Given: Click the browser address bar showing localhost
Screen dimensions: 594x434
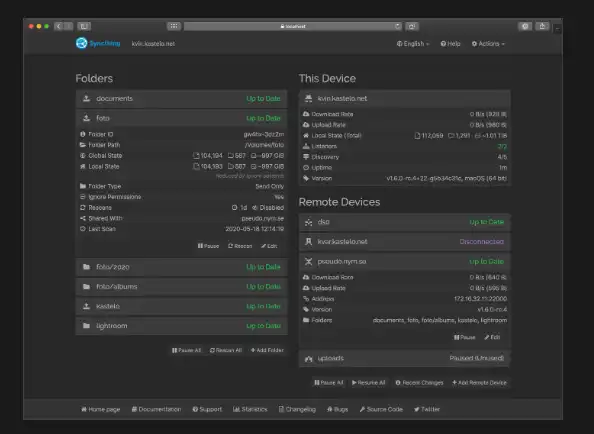Looking at the screenshot, I should point(293,26).
